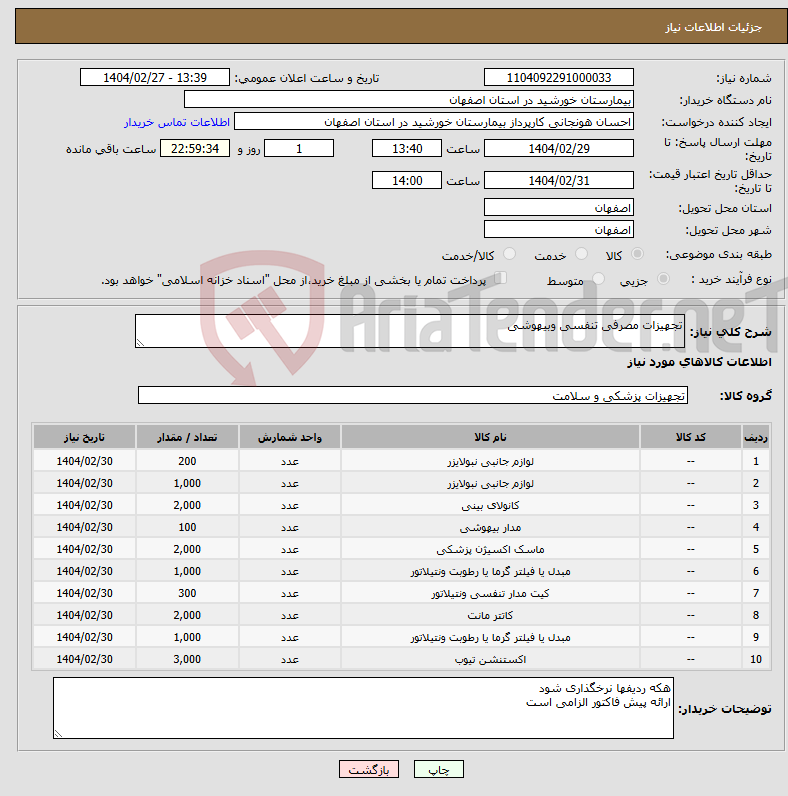The image size is (788, 796).
Task: Click the شهر محل تحویل field
Action: coord(559,229)
